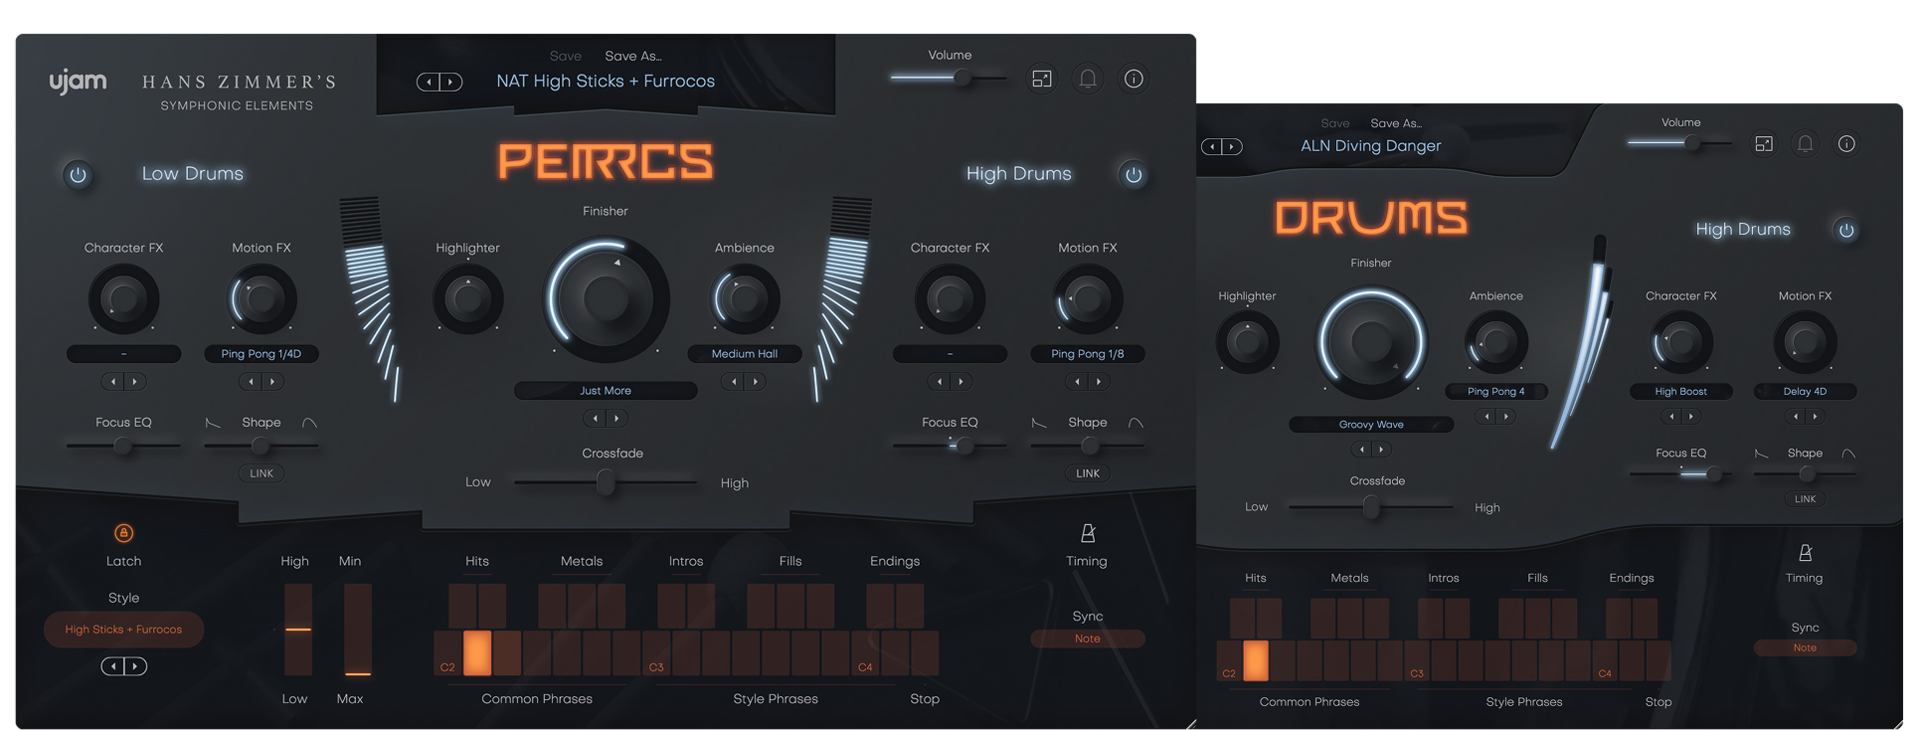The image size is (1919, 730).
Task: Click Save As in DRUMS preset bar
Action: click(1396, 124)
